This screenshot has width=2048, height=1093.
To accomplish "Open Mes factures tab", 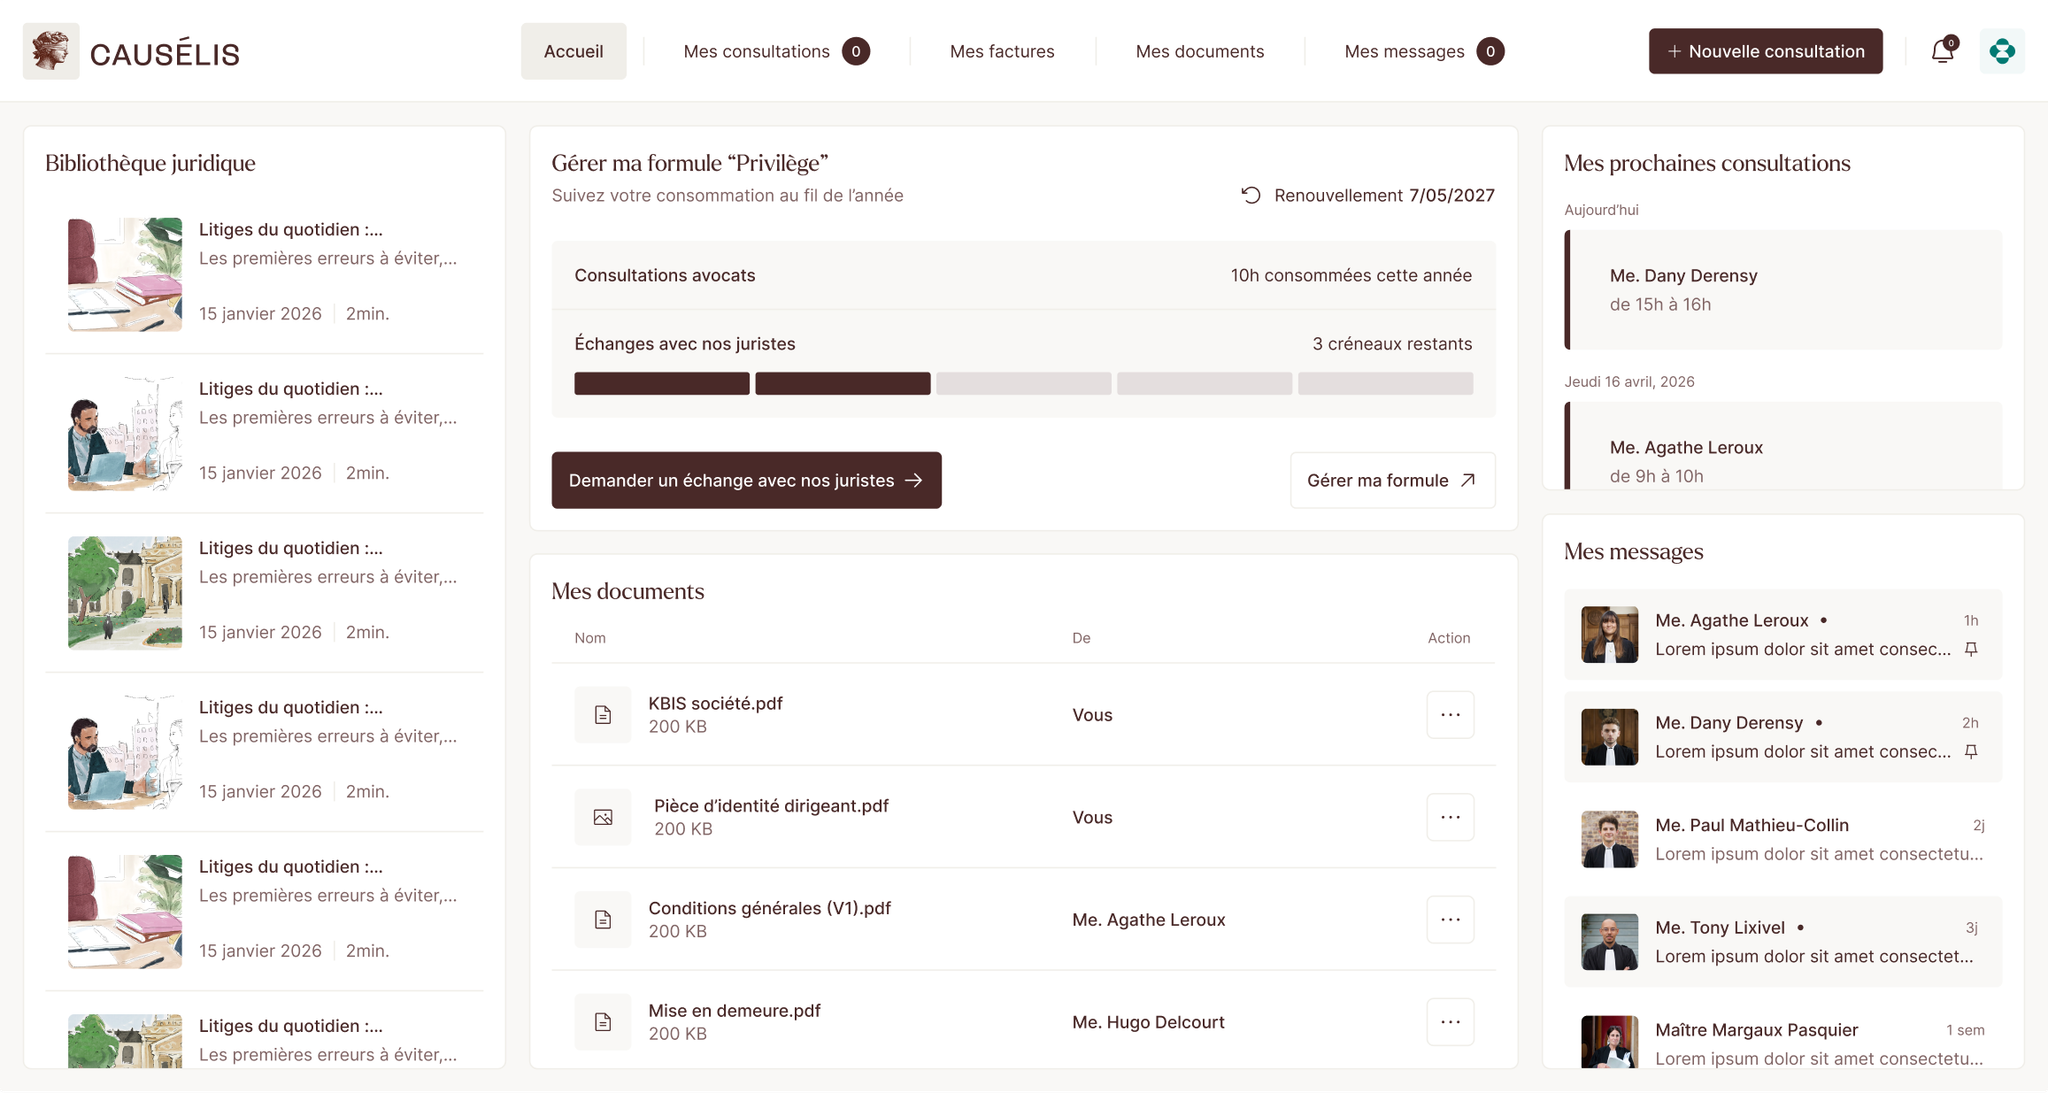I will click(1002, 51).
